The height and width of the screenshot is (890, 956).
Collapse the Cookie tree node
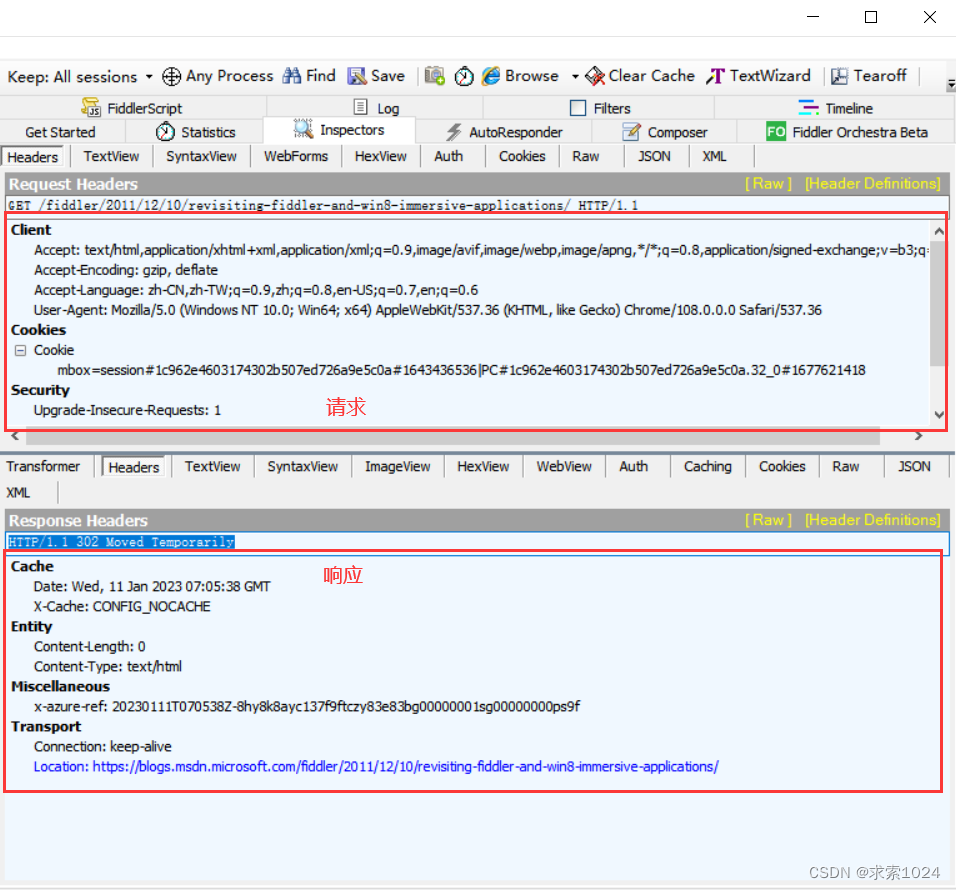pos(21,351)
